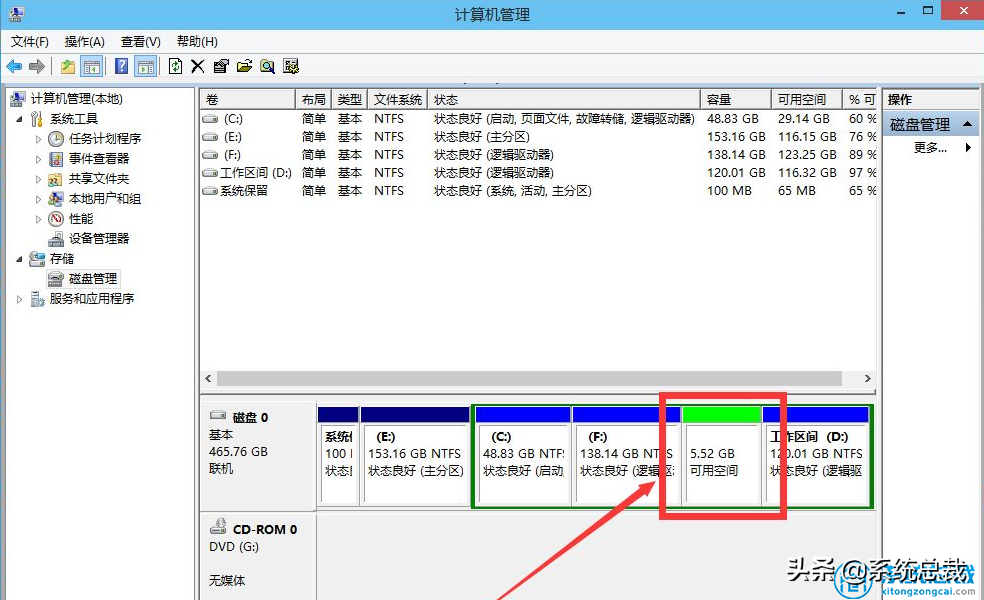Select the (F:) volume row
The height and width of the screenshot is (600, 984).
click(x=538, y=154)
